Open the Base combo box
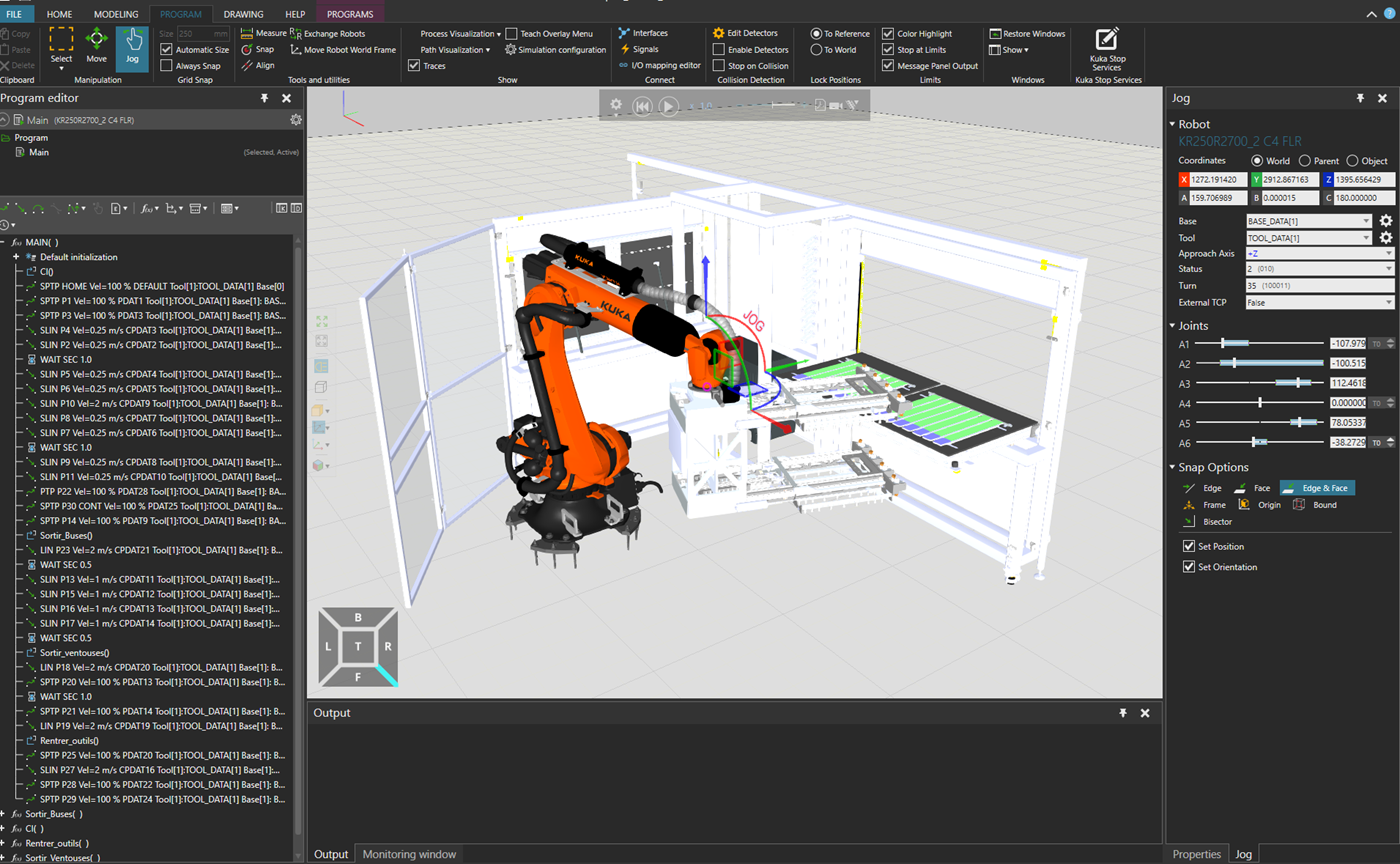 click(x=1309, y=220)
